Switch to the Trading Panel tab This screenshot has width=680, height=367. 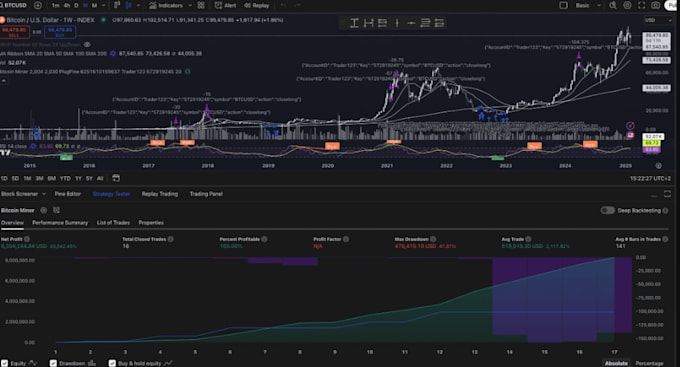(x=206, y=194)
